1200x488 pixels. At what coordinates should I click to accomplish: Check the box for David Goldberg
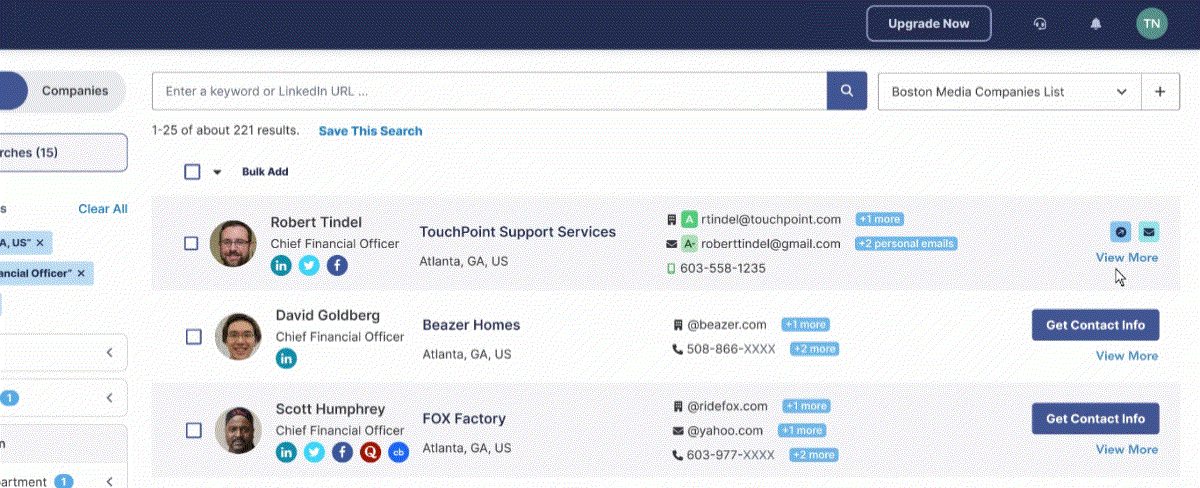click(194, 337)
